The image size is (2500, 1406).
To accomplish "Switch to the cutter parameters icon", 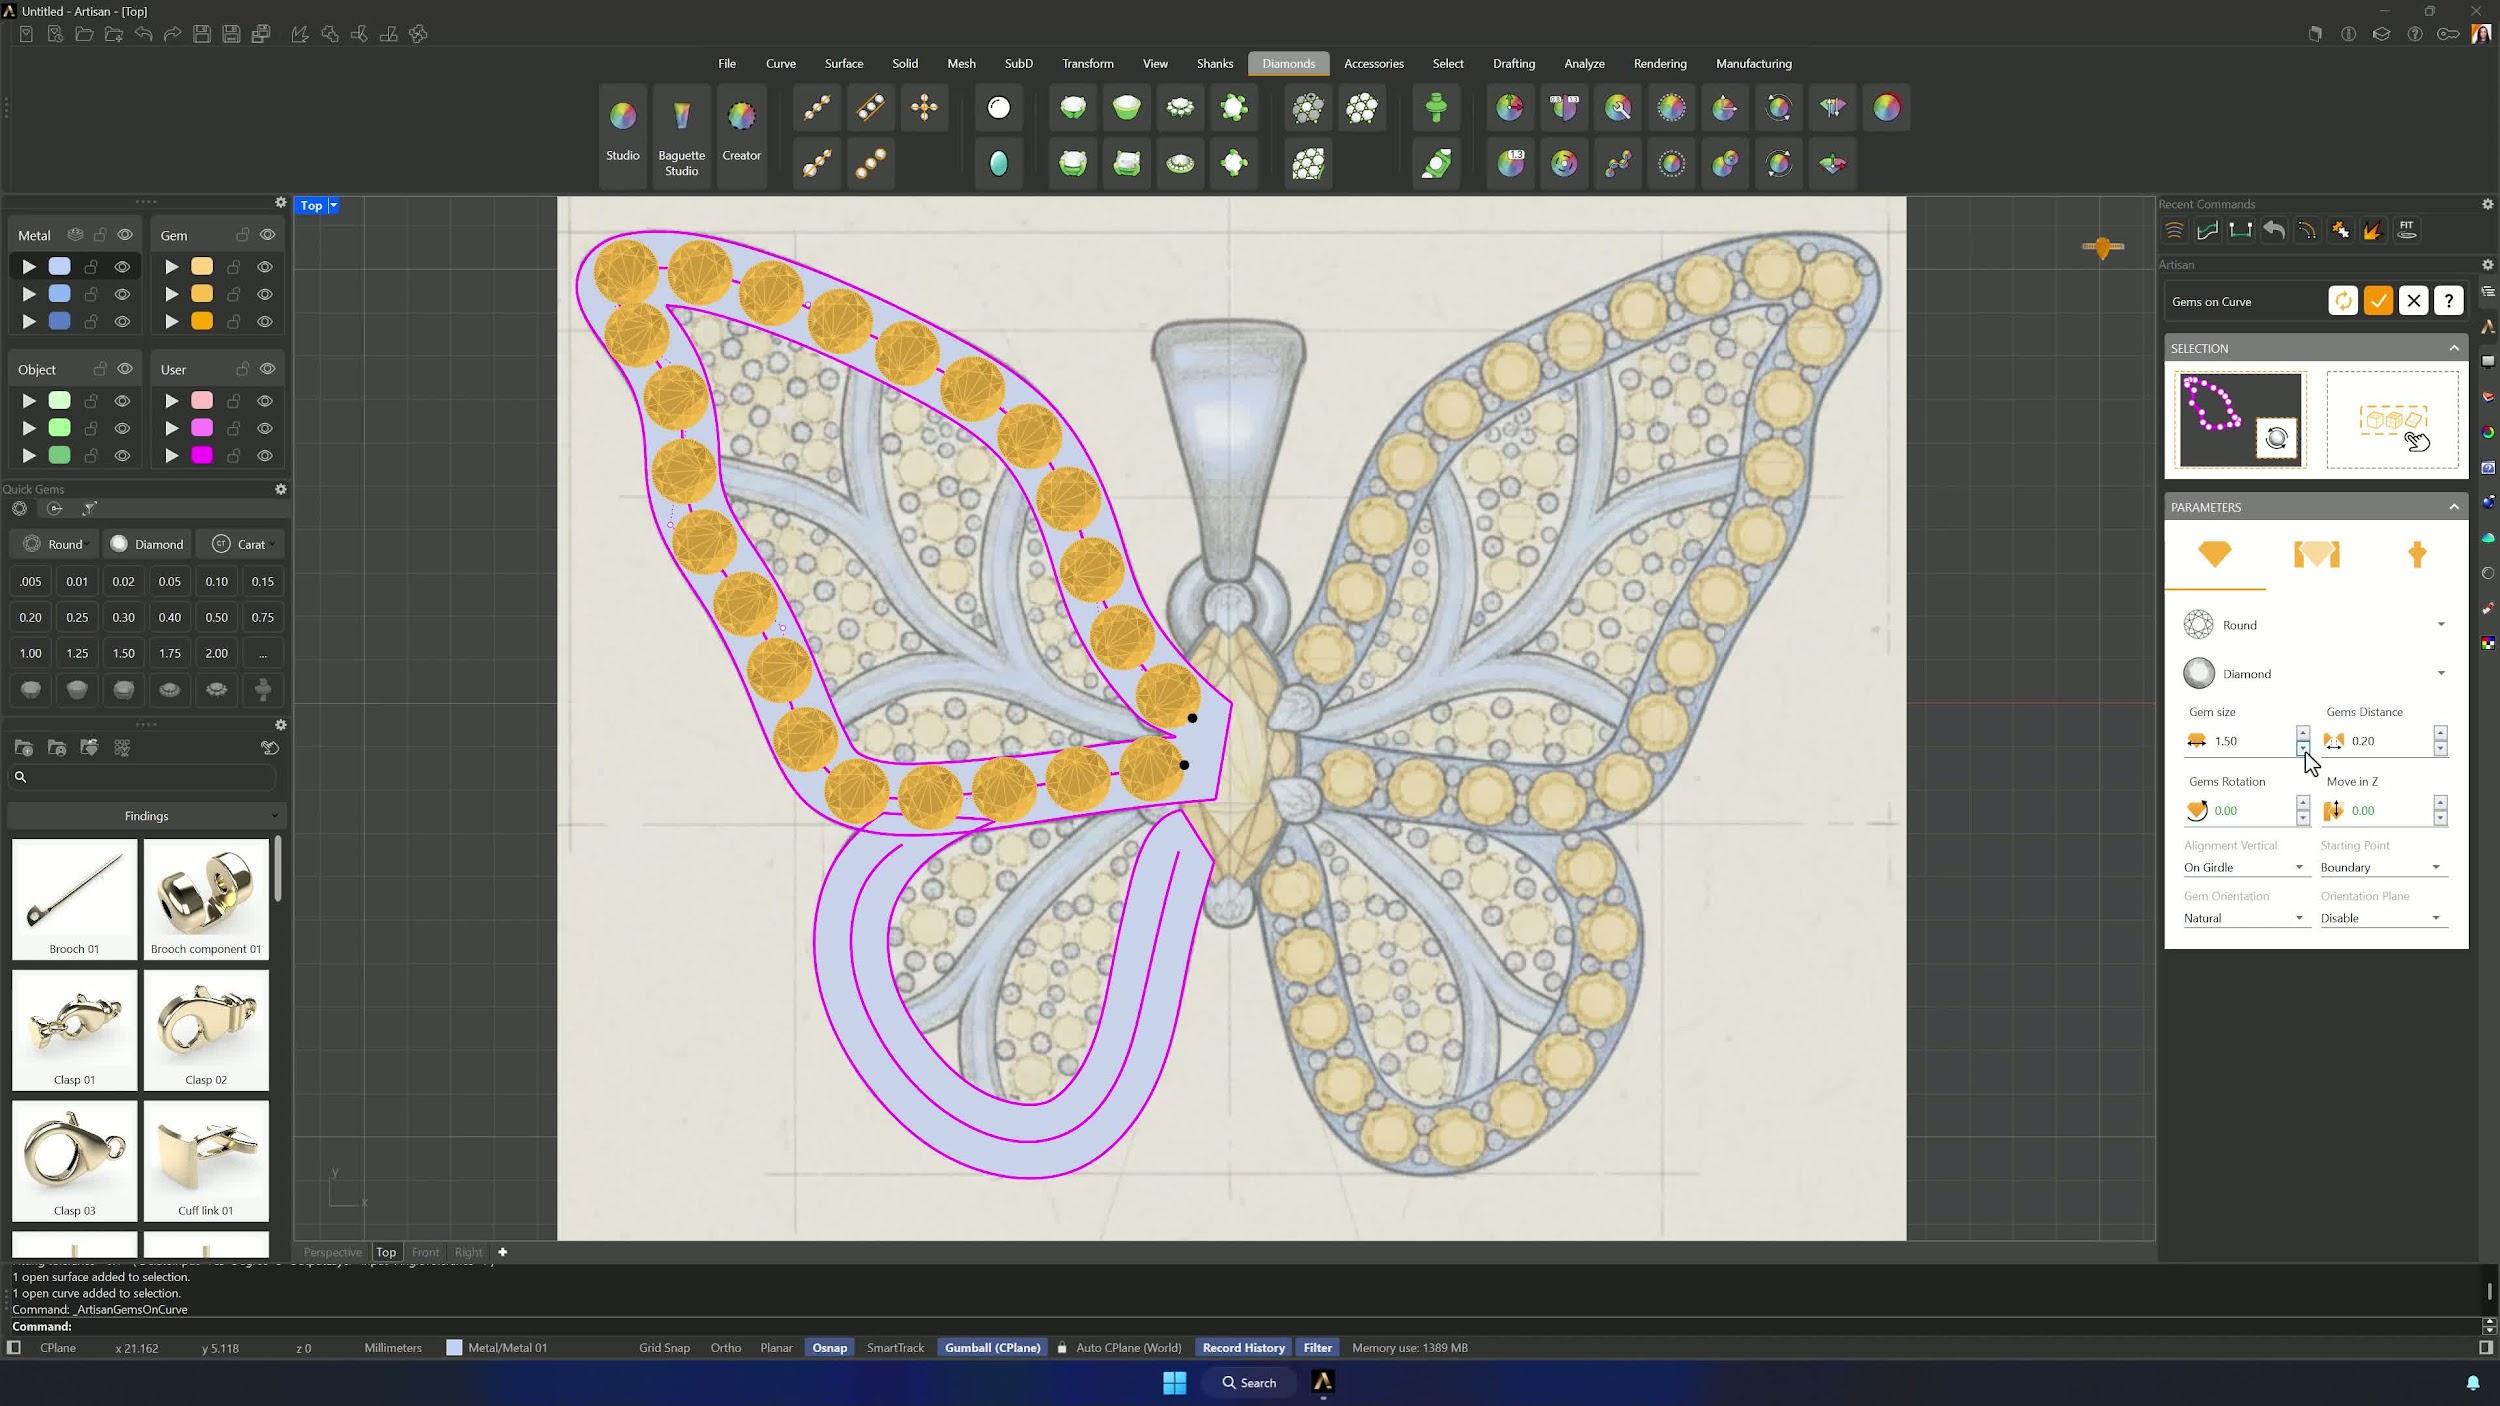I will click(2316, 554).
